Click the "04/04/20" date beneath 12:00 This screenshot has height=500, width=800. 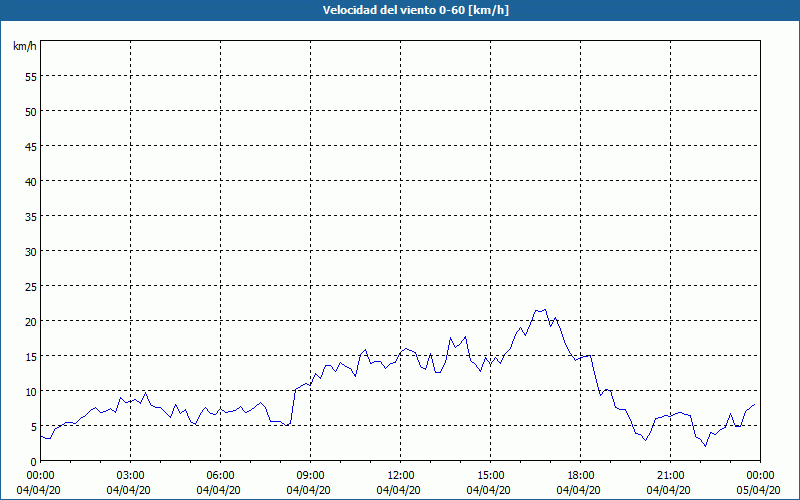[398, 490]
